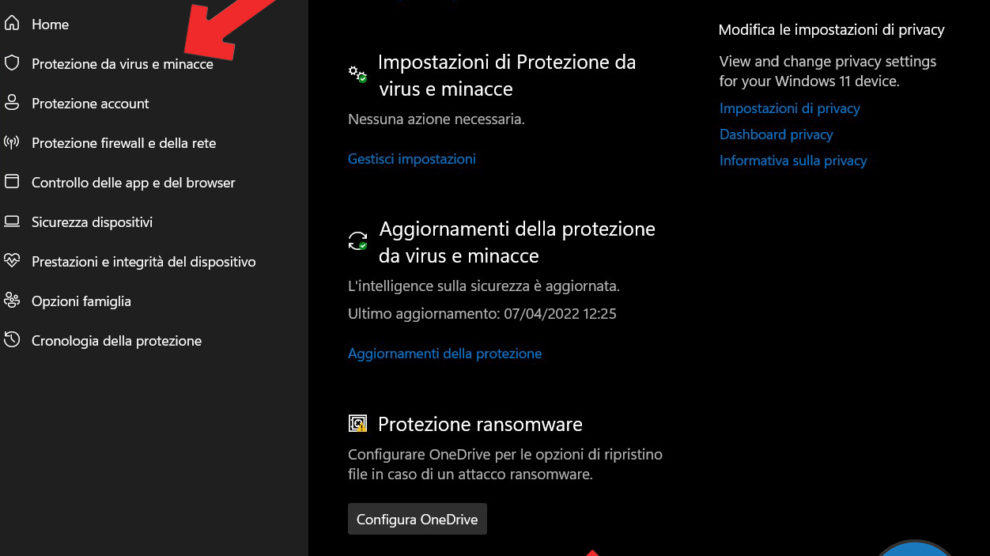Click the Sicurezza dispositivi laptop icon
Image resolution: width=990 pixels, height=556 pixels.
pyautogui.click(x=12, y=222)
